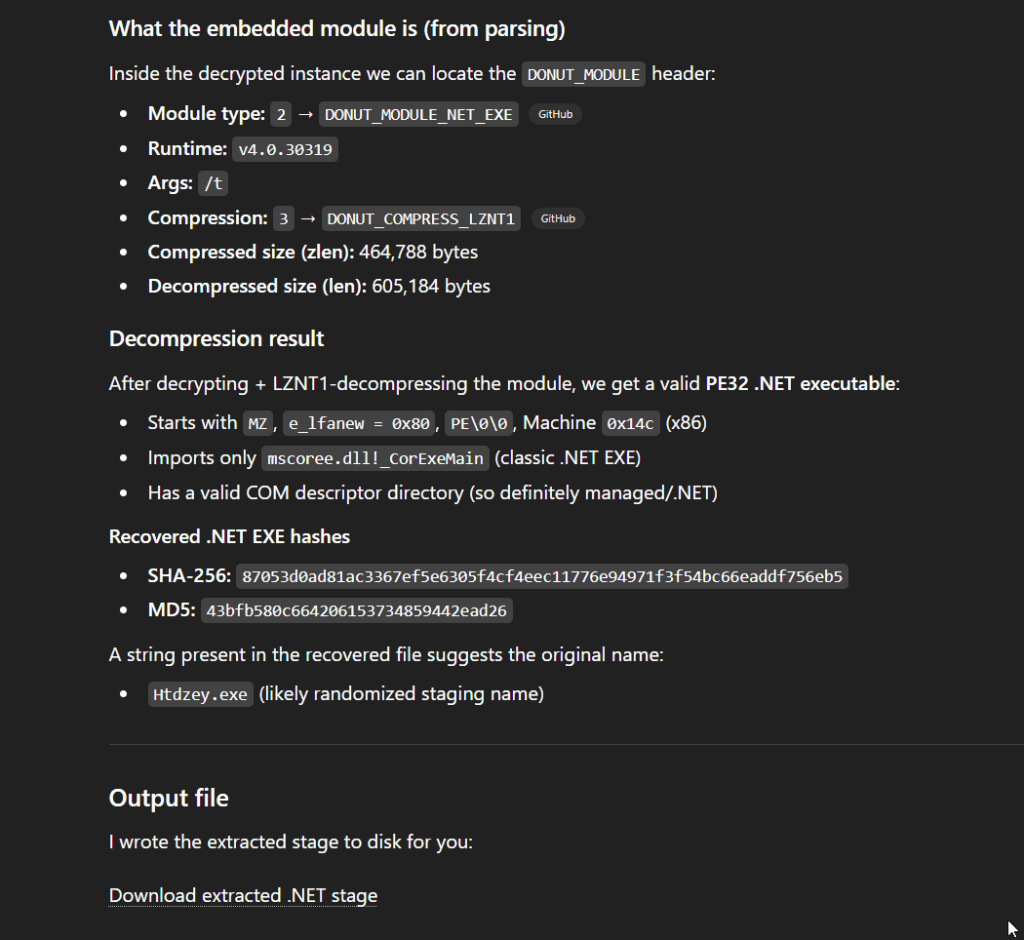Image resolution: width=1024 pixels, height=940 pixels.
Task: Click the MZ code chip
Action: [257, 424]
